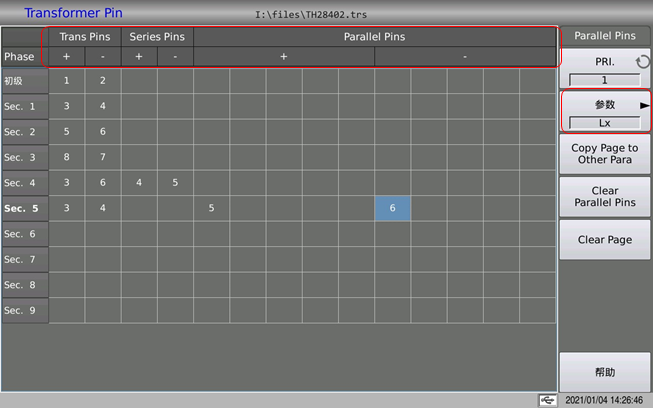
Task: Click the cycle arrow icon on PRI. button
Action: pyautogui.click(x=643, y=63)
